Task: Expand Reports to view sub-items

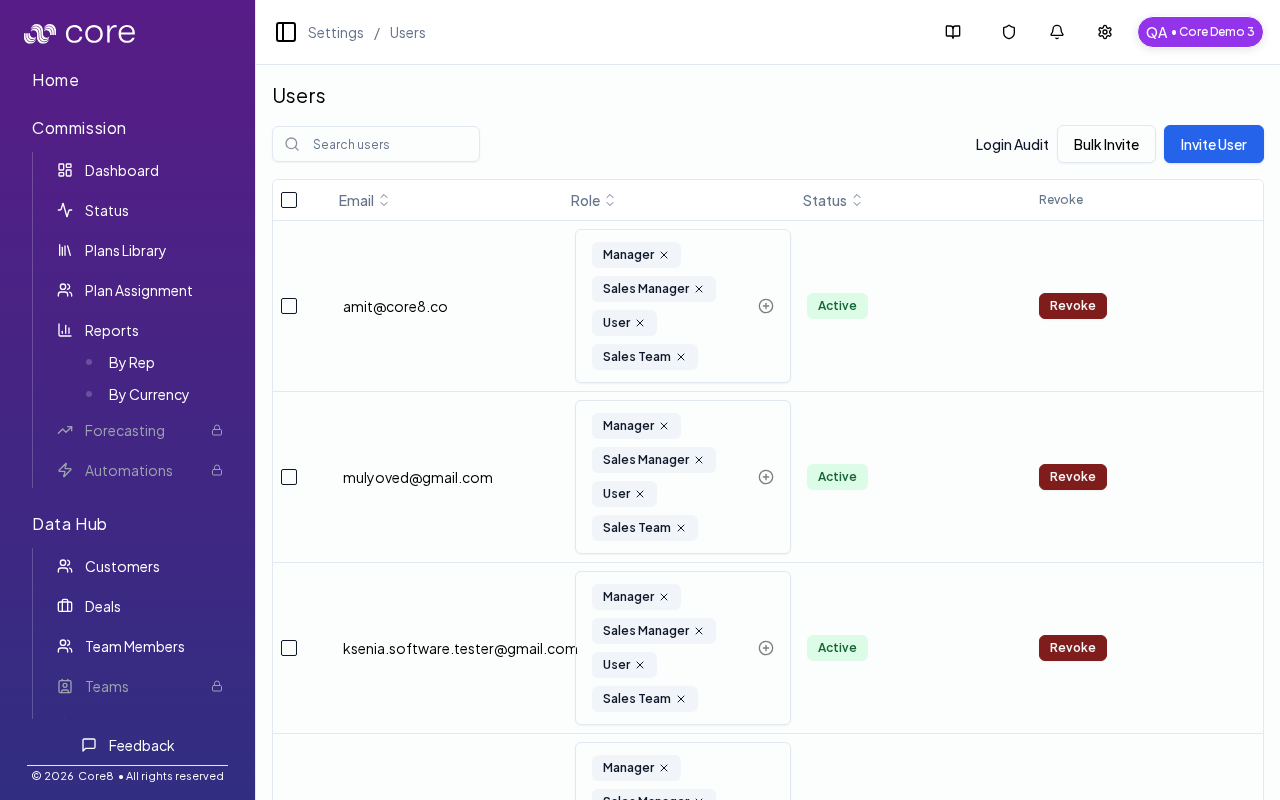Action: [111, 330]
